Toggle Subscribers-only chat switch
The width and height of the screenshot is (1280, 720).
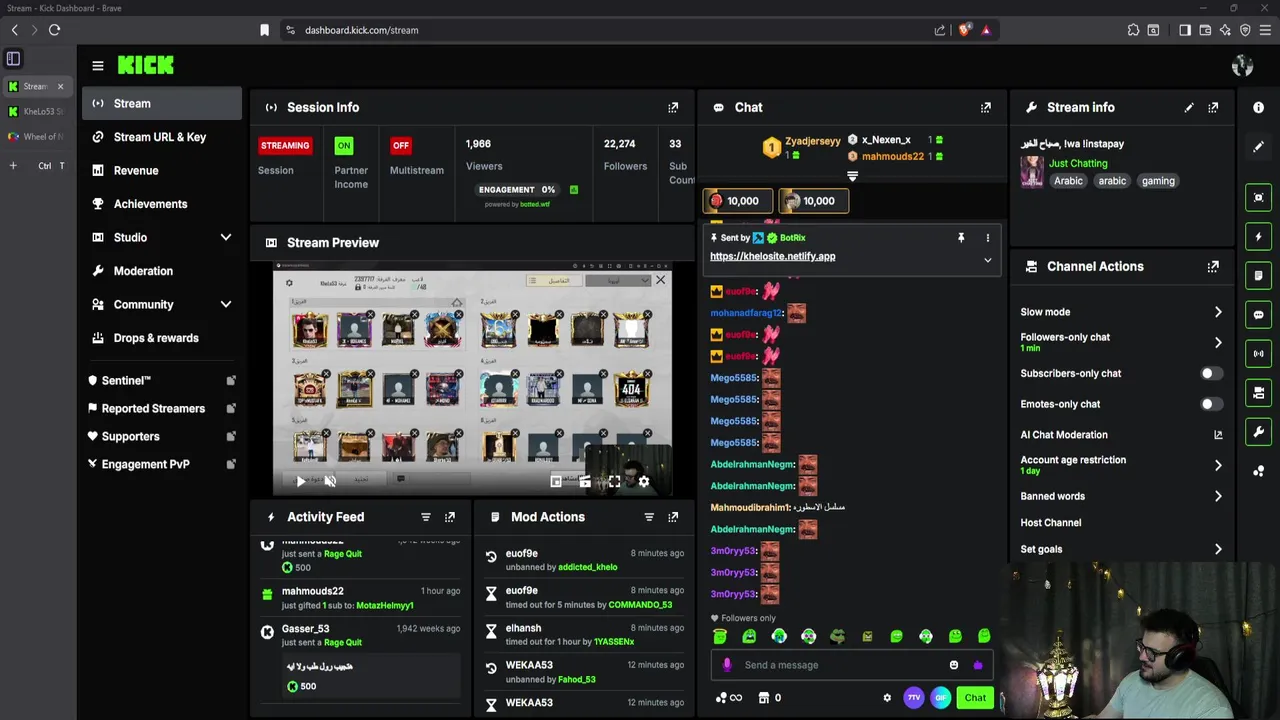(1211, 373)
